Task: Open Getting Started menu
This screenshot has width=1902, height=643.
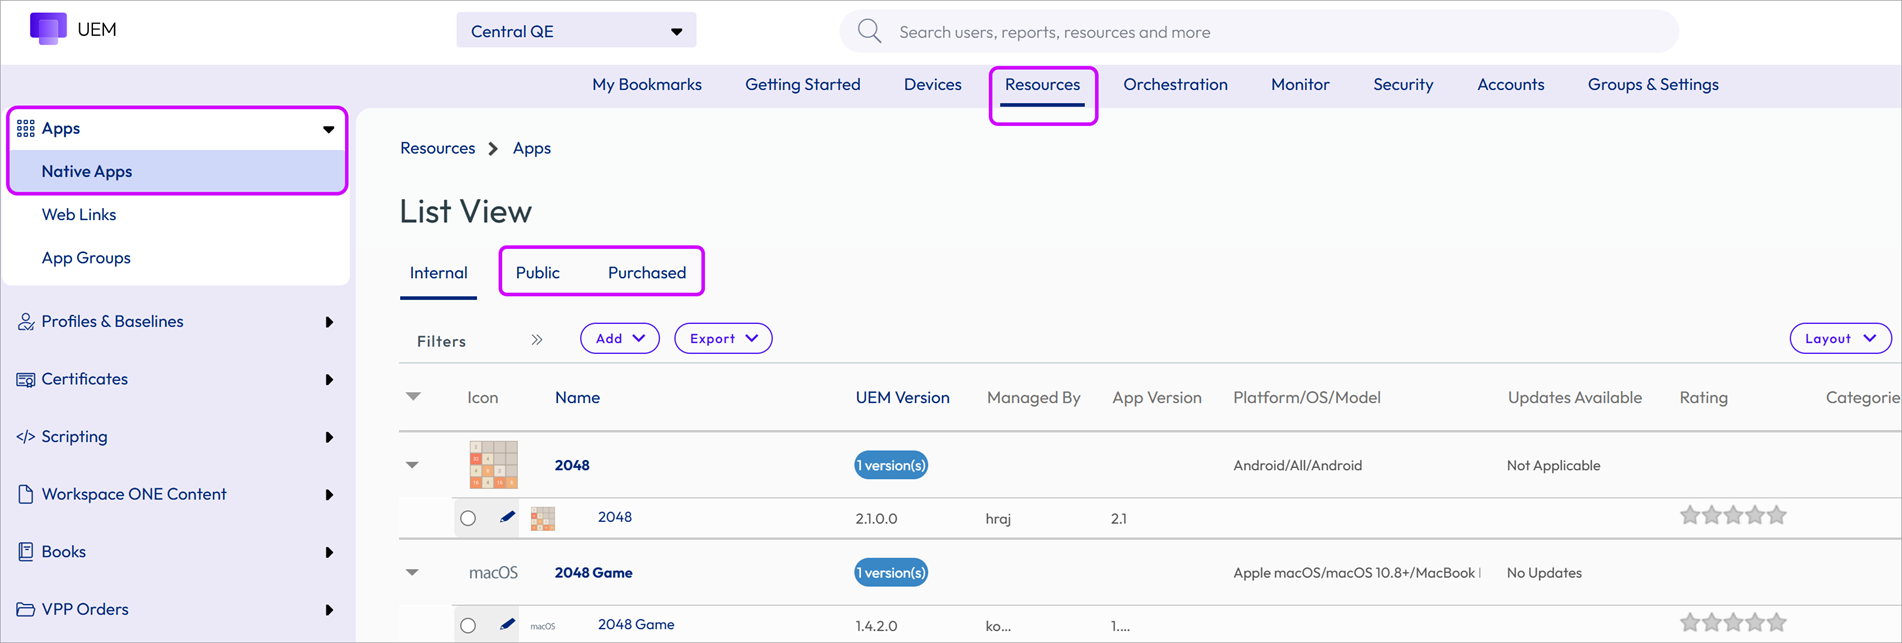Action: [x=803, y=84]
